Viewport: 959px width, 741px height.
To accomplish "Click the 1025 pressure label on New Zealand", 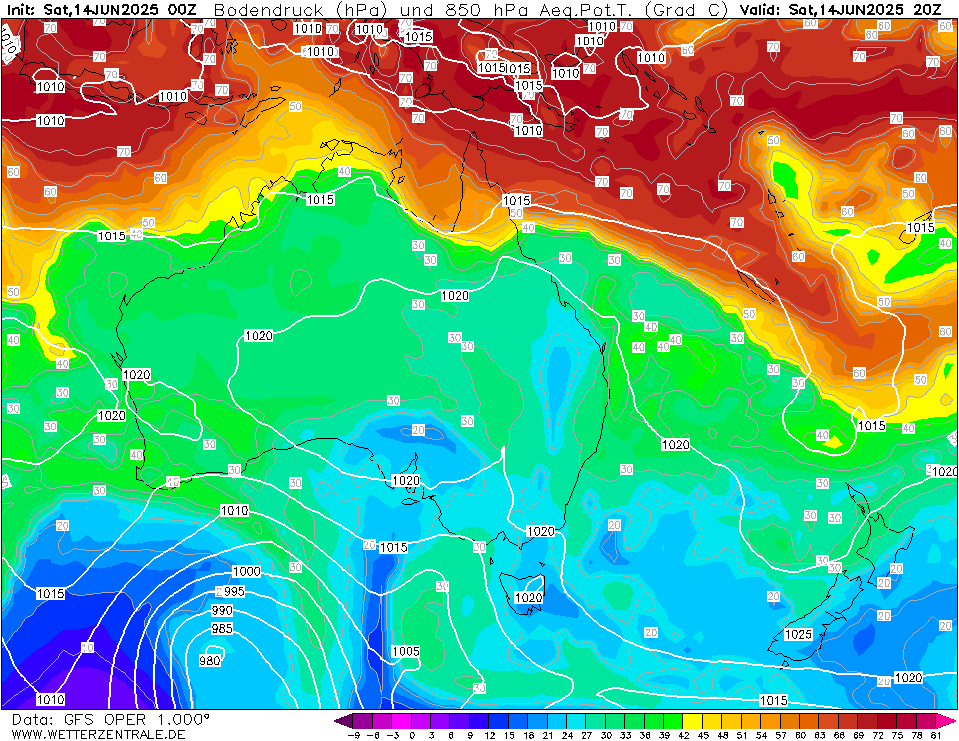I will point(798,635).
